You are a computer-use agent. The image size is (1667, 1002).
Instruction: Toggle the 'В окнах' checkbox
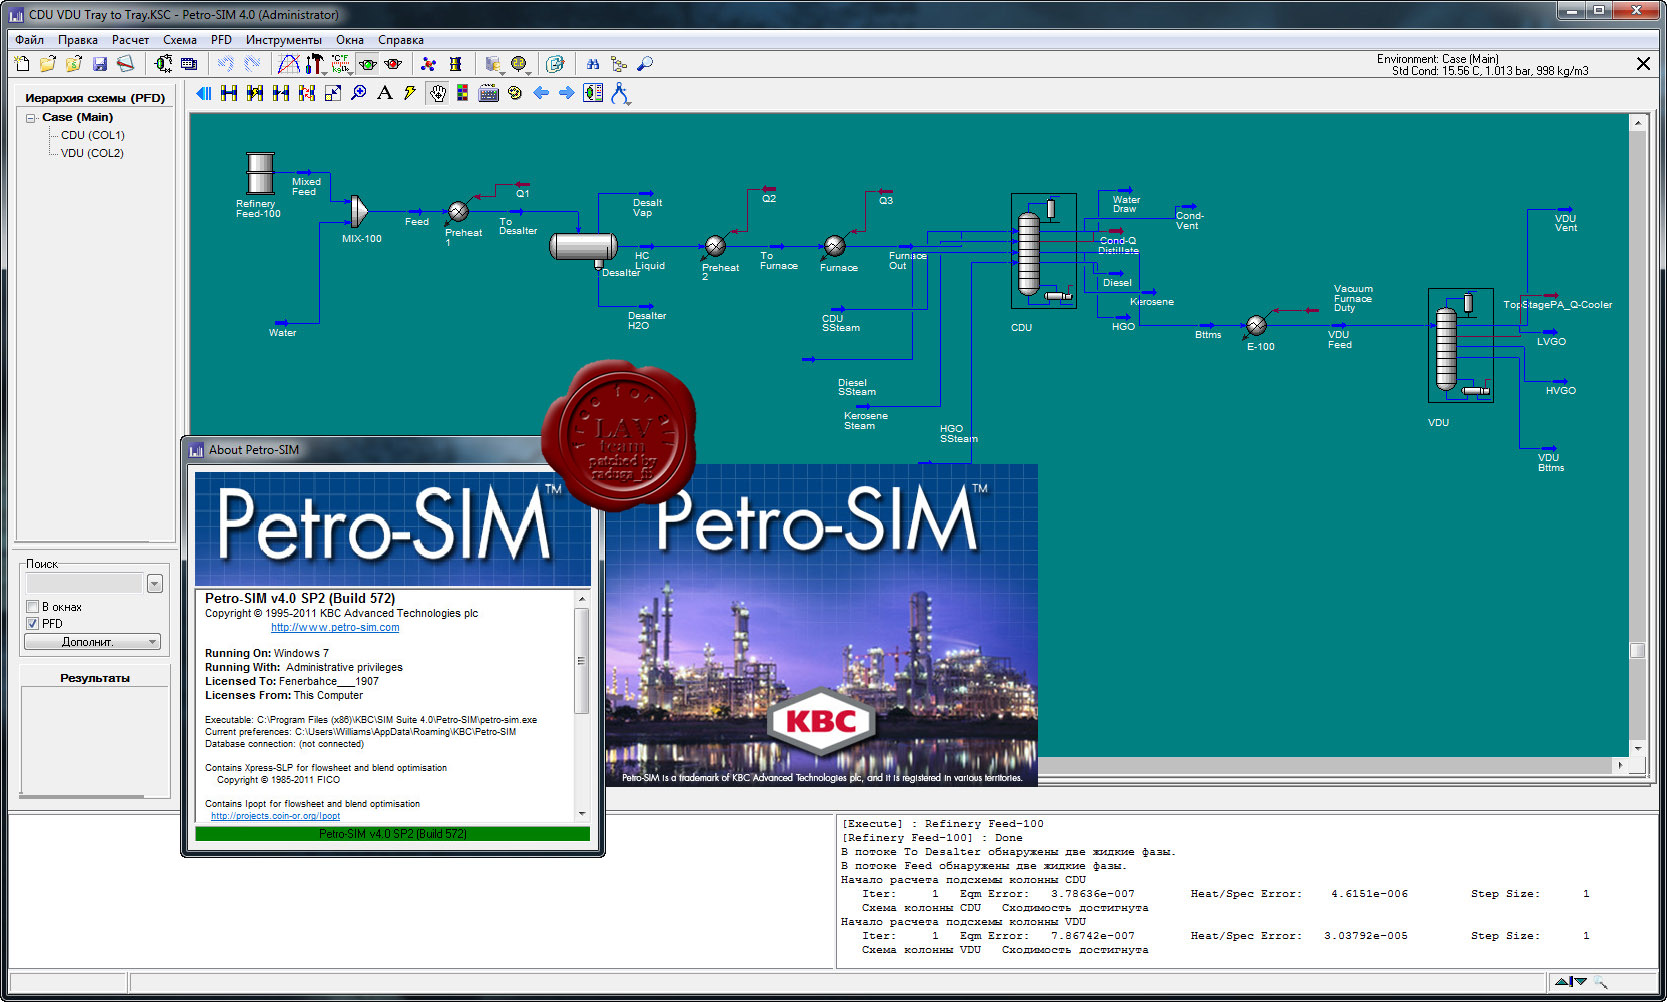tap(33, 607)
